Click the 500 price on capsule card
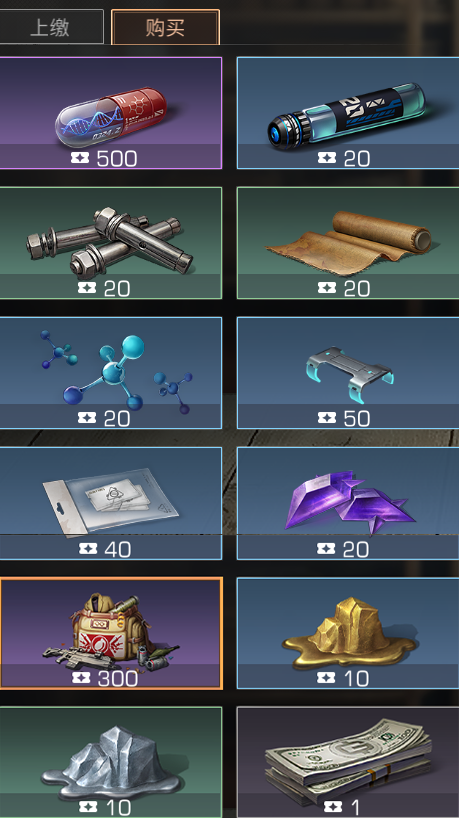The width and height of the screenshot is (459, 818). coord(117,159)
